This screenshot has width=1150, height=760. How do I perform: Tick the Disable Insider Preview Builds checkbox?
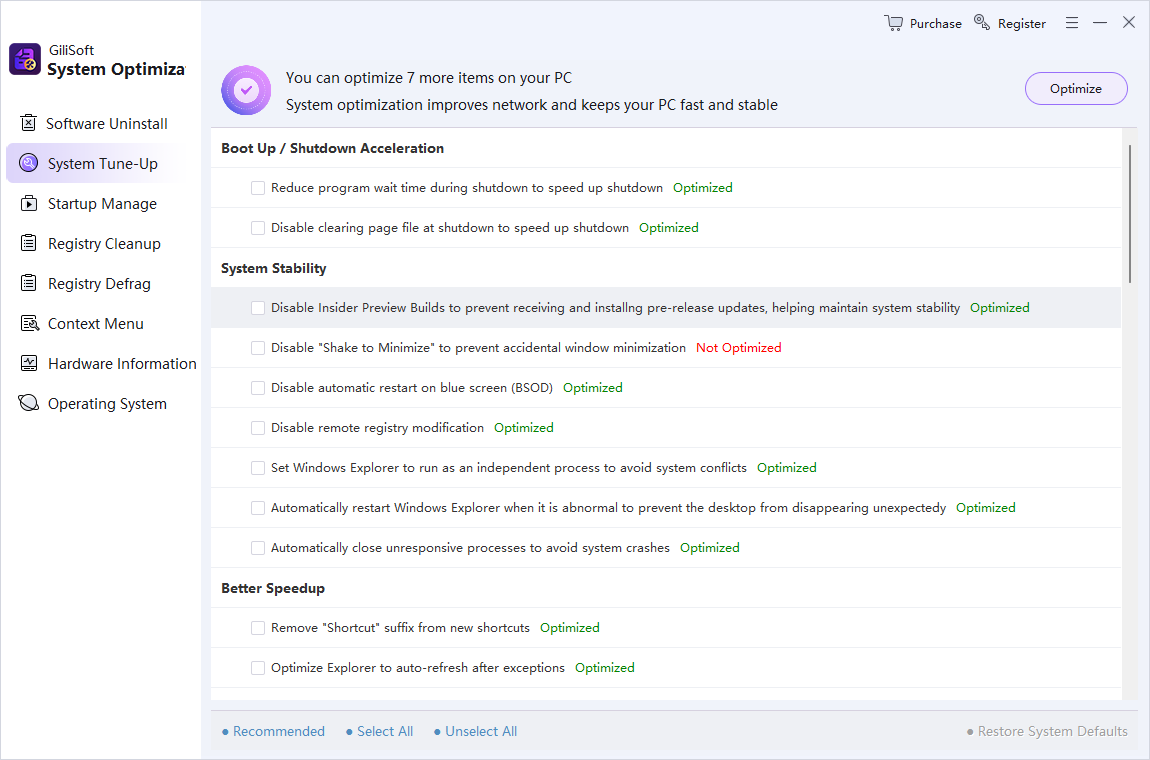258,308
